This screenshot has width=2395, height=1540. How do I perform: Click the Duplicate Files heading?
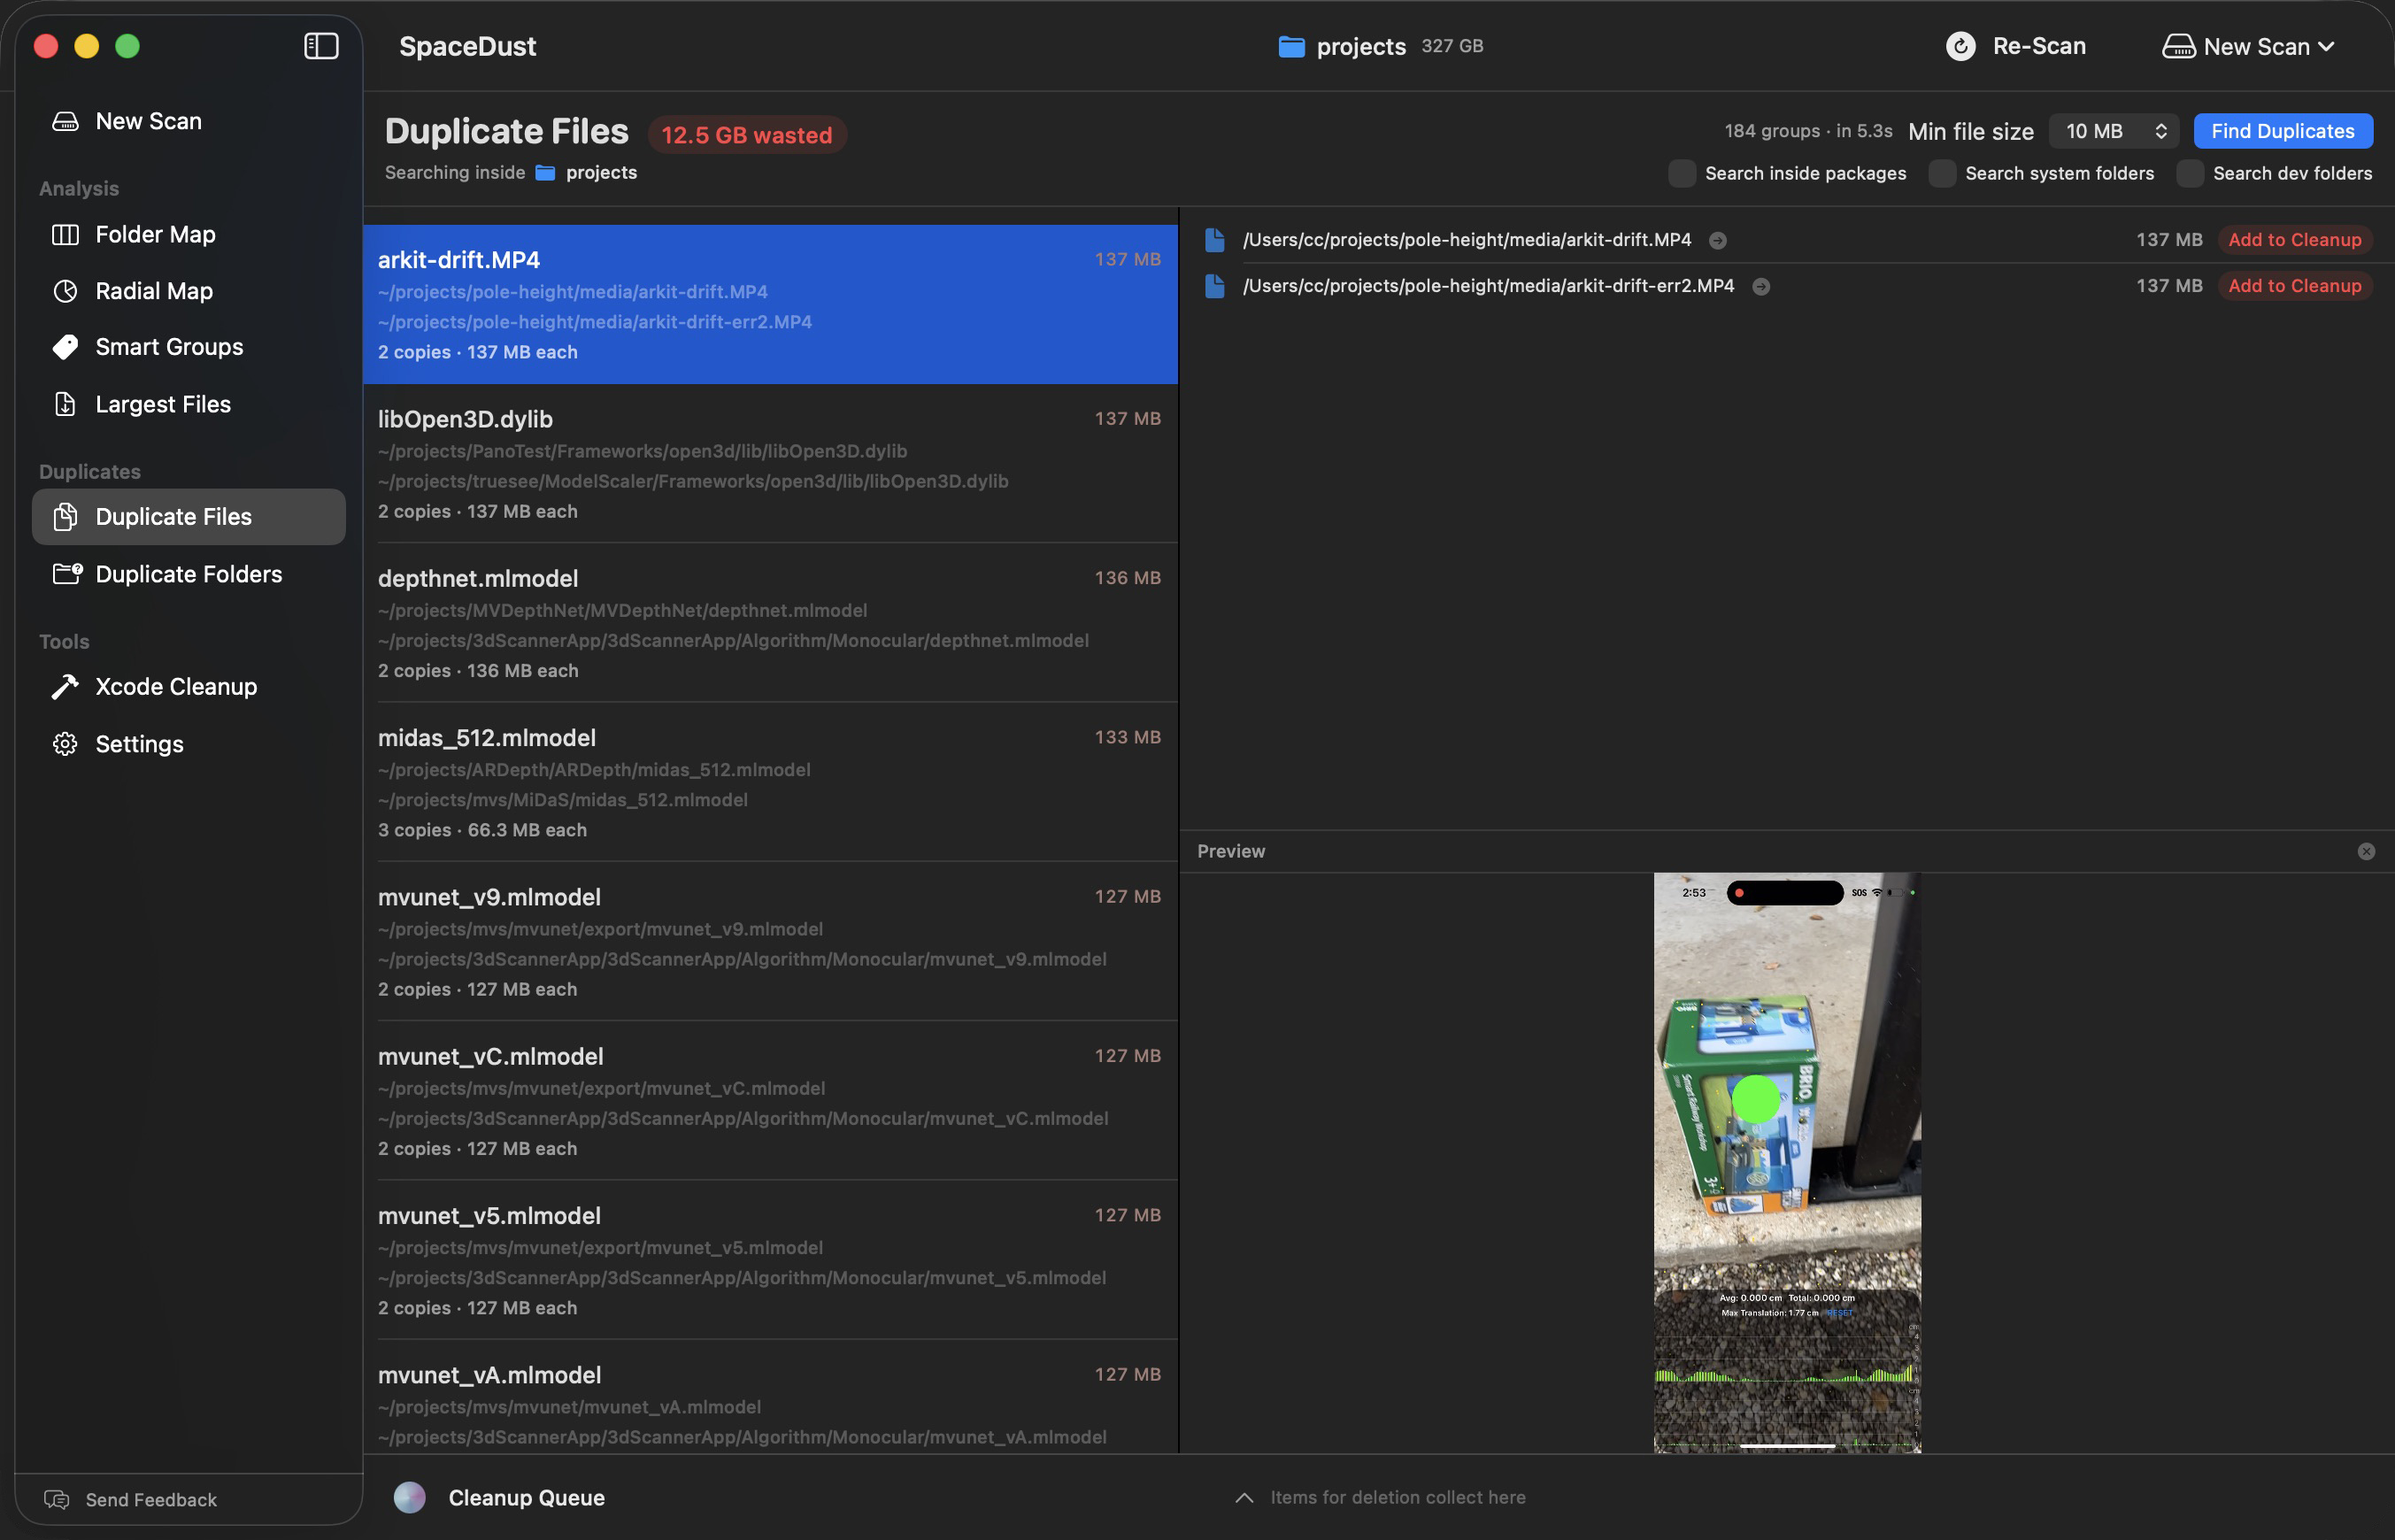click(x=507, y=132)
